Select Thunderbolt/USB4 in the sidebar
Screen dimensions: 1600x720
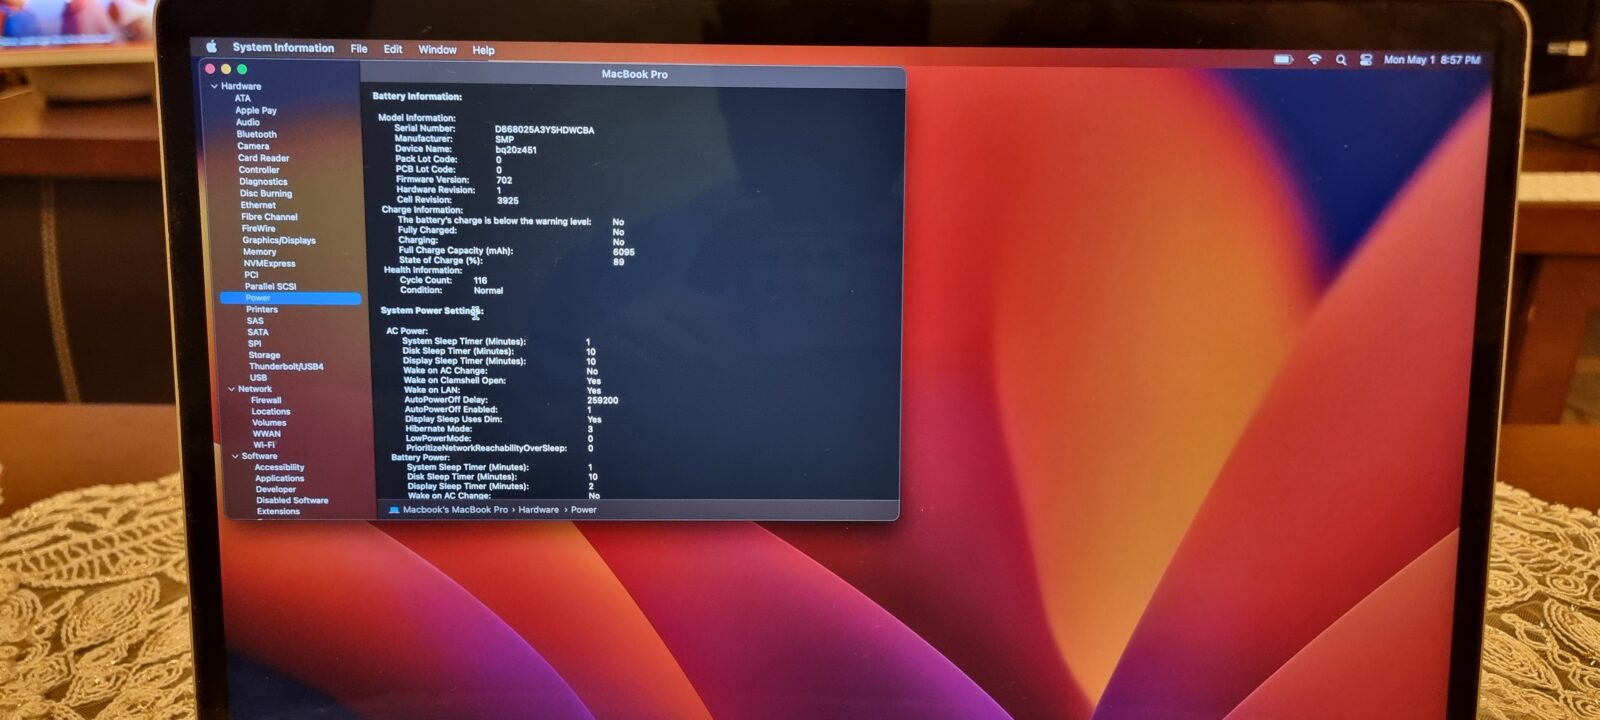pos(286,367)
